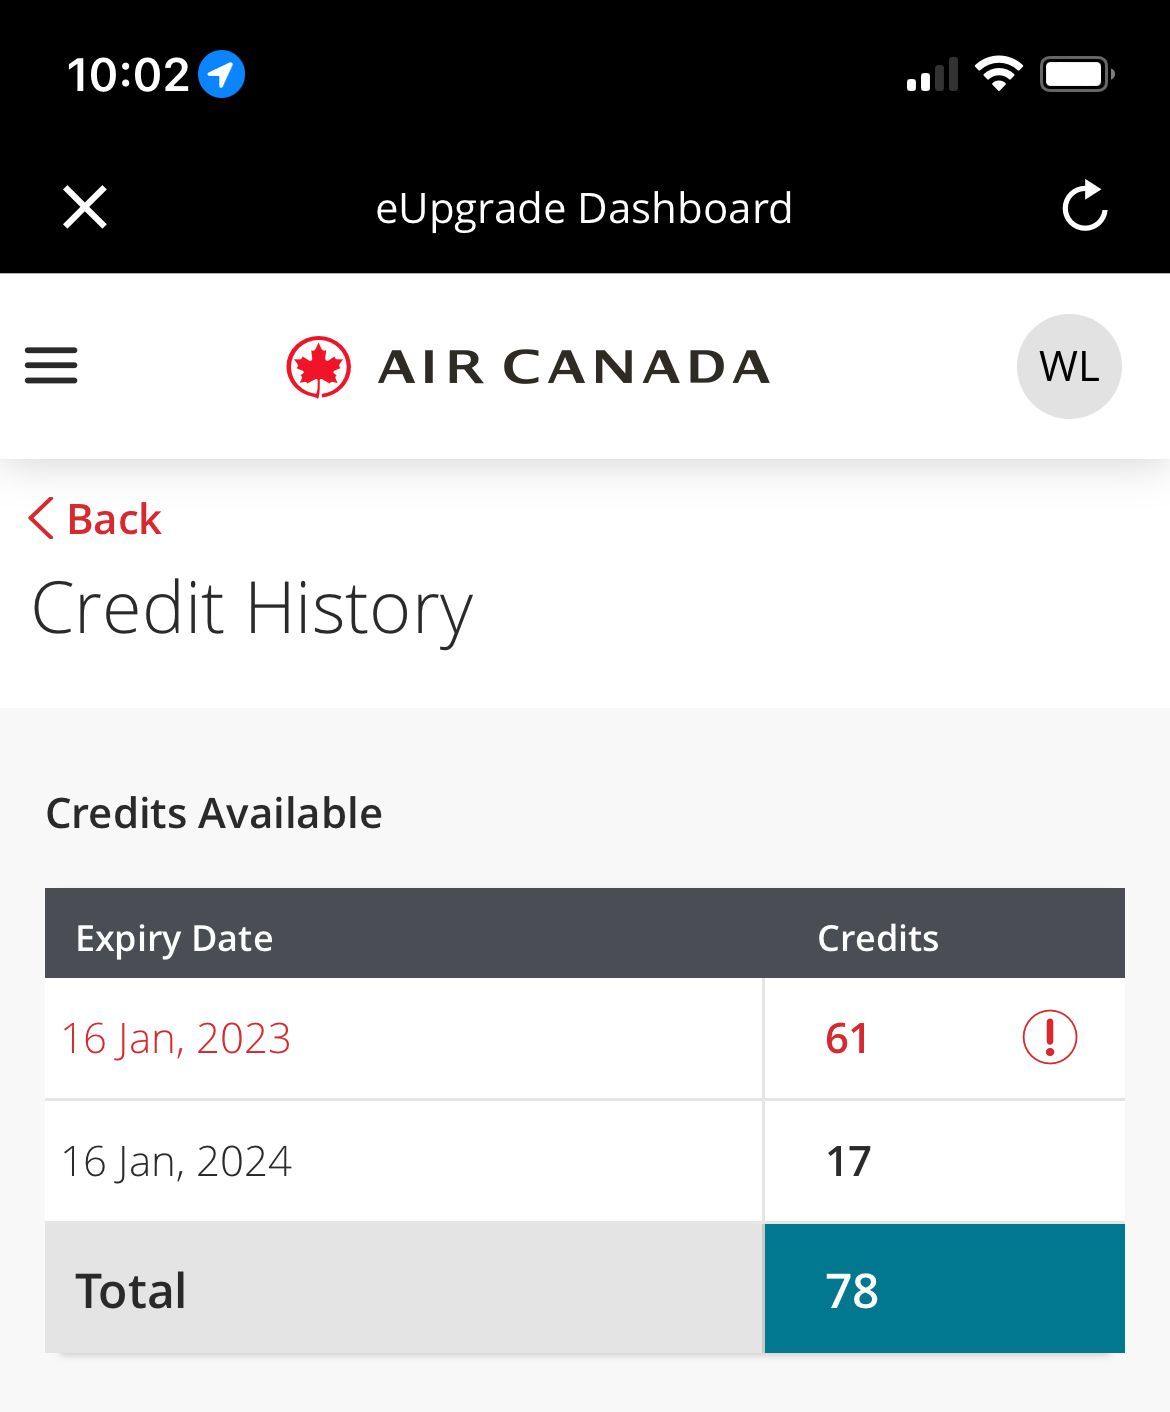The width and height of the screenshot is (1170, 1412).
Task: Tap the Wi-Fi status icon
Action: pyautogui.click(x=998, y=74)
